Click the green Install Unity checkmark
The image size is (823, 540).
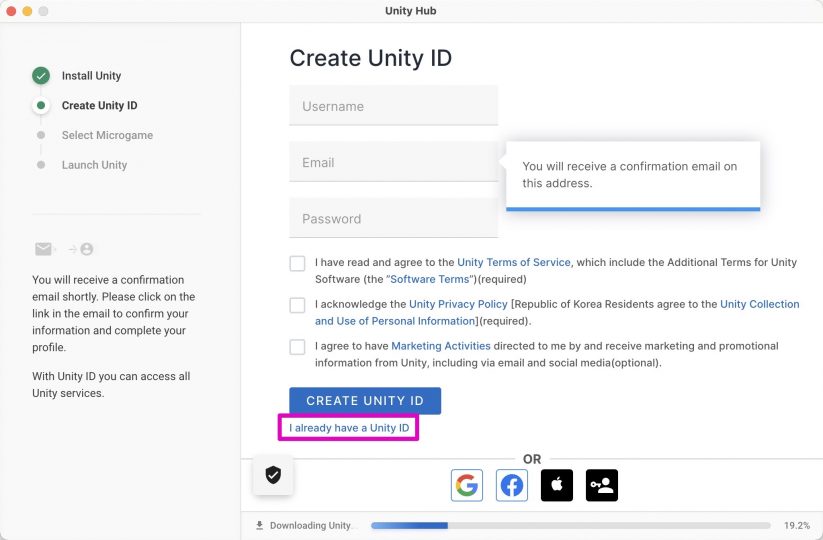pyautogui.click(x=41, y=76)
